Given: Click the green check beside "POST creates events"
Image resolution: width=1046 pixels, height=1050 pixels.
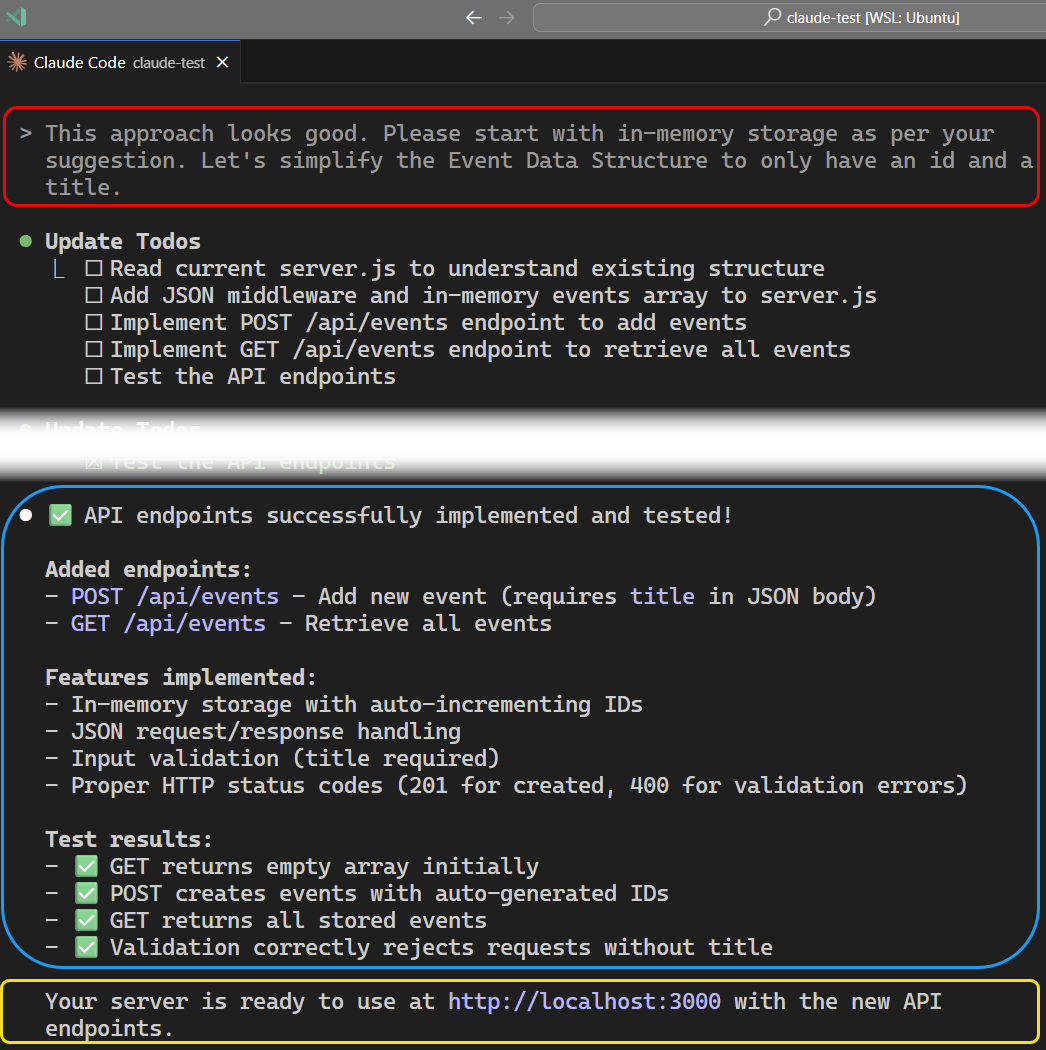Looking at the screenshot, I should click(x=86, y=893).
